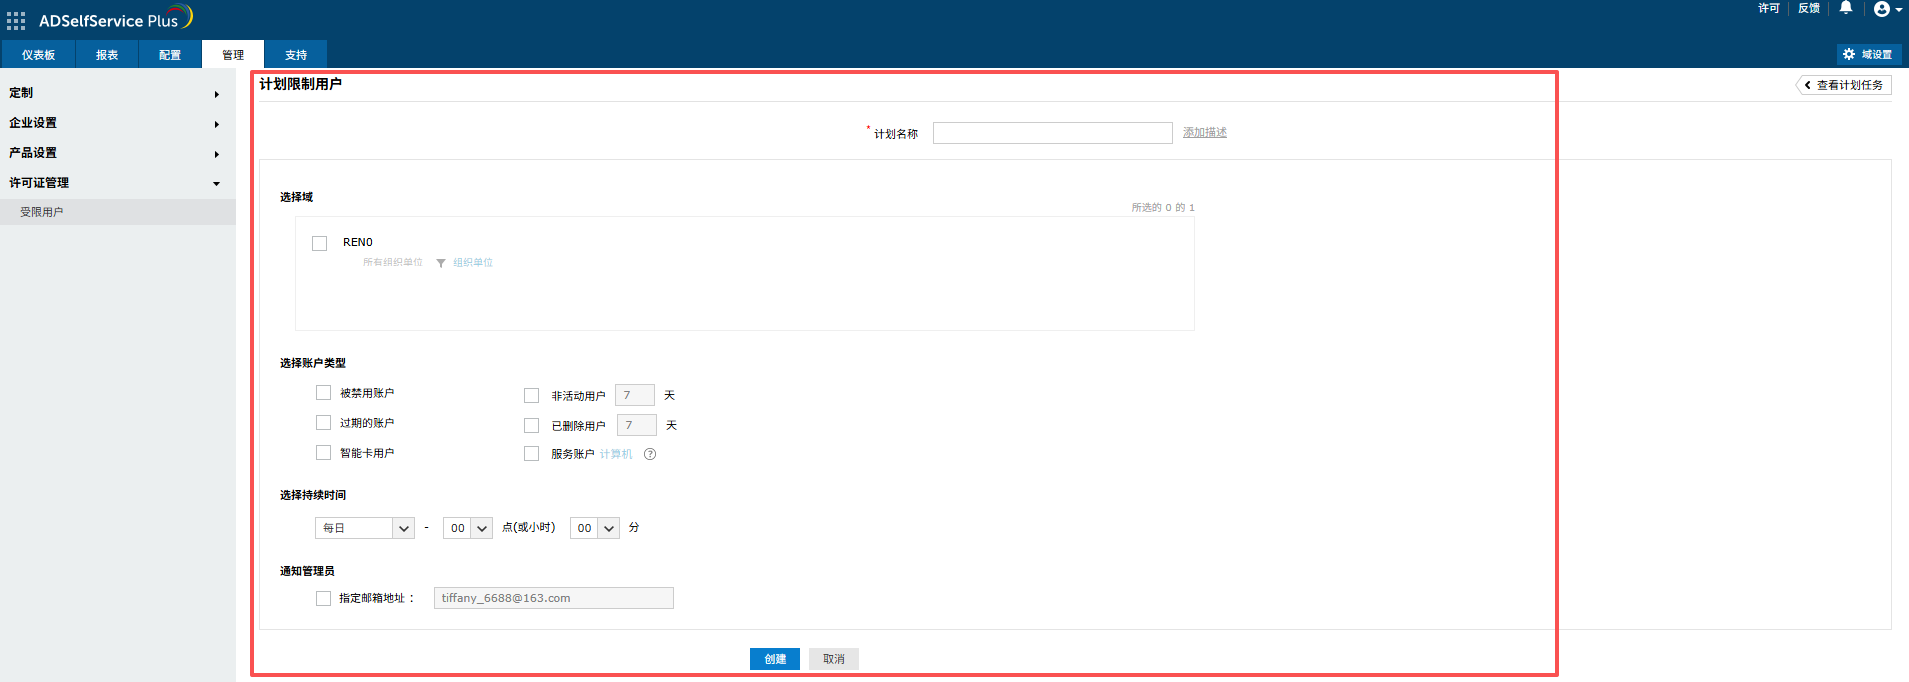Tick the RENO domain checkbox

pos(320,243)
